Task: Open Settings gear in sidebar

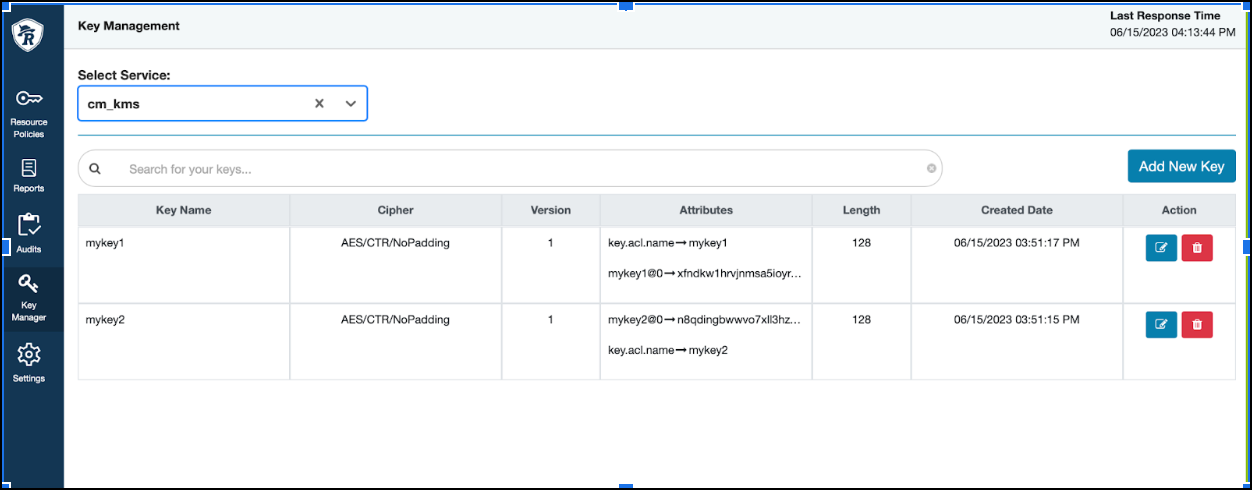Action: pos(29,362)
